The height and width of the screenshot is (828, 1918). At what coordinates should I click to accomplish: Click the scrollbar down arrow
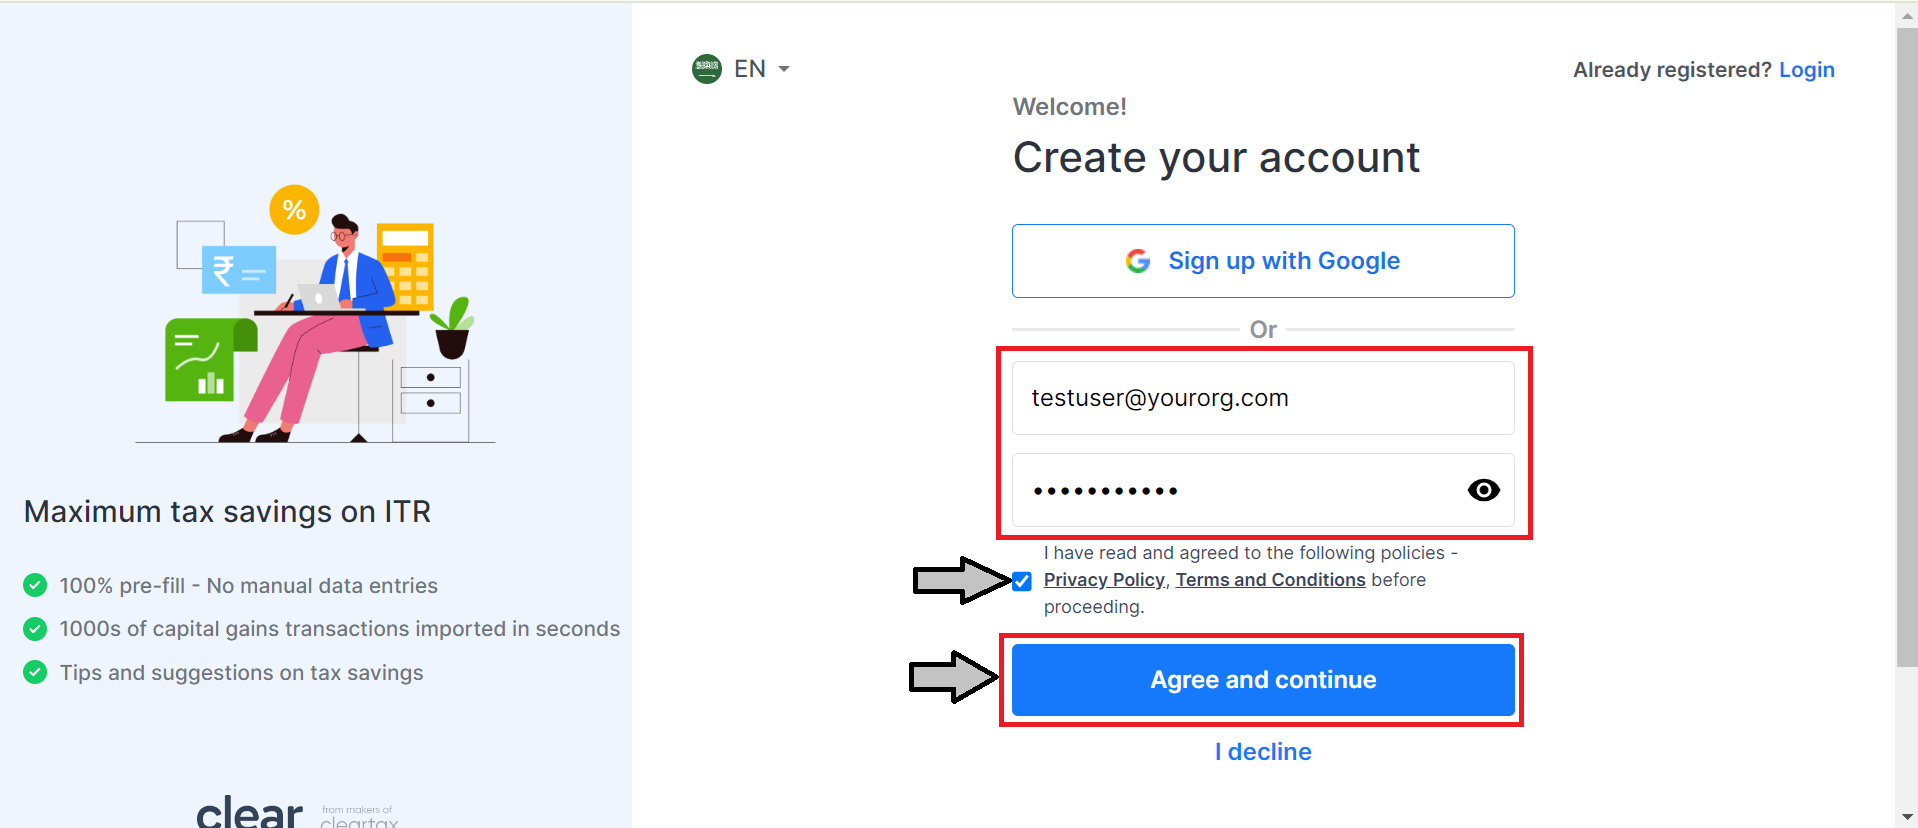pyautogui.click(x=1907, y=817)
